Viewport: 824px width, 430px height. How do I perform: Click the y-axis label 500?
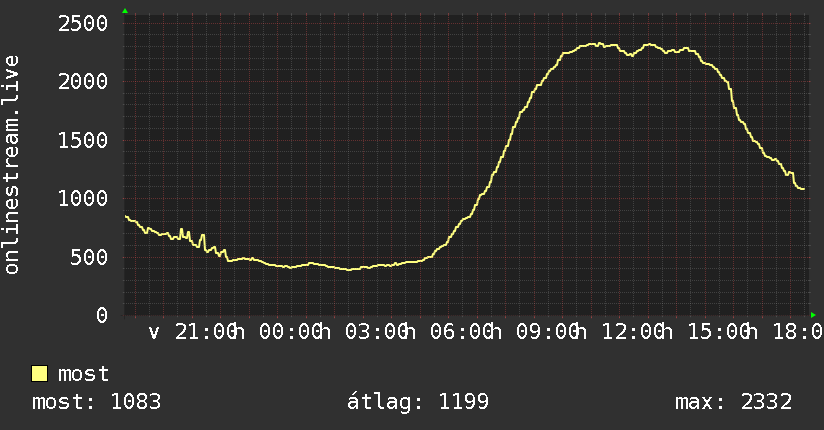point(89,258)
